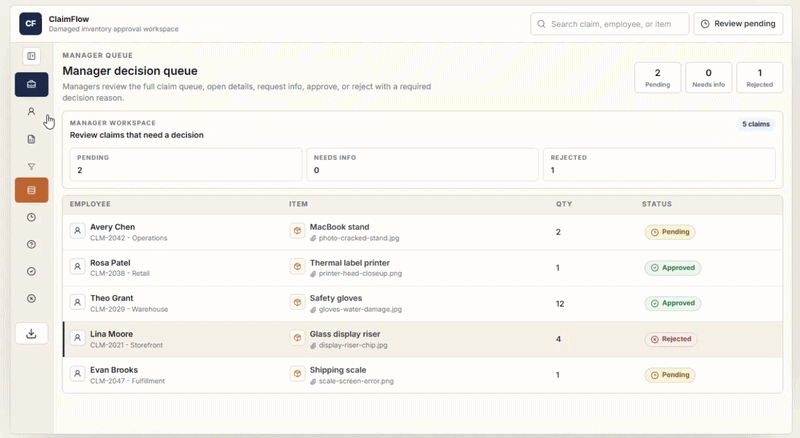The image size is (800, 438).
Task: Select the Rosa Patel name text
Action: pos(110,262)
